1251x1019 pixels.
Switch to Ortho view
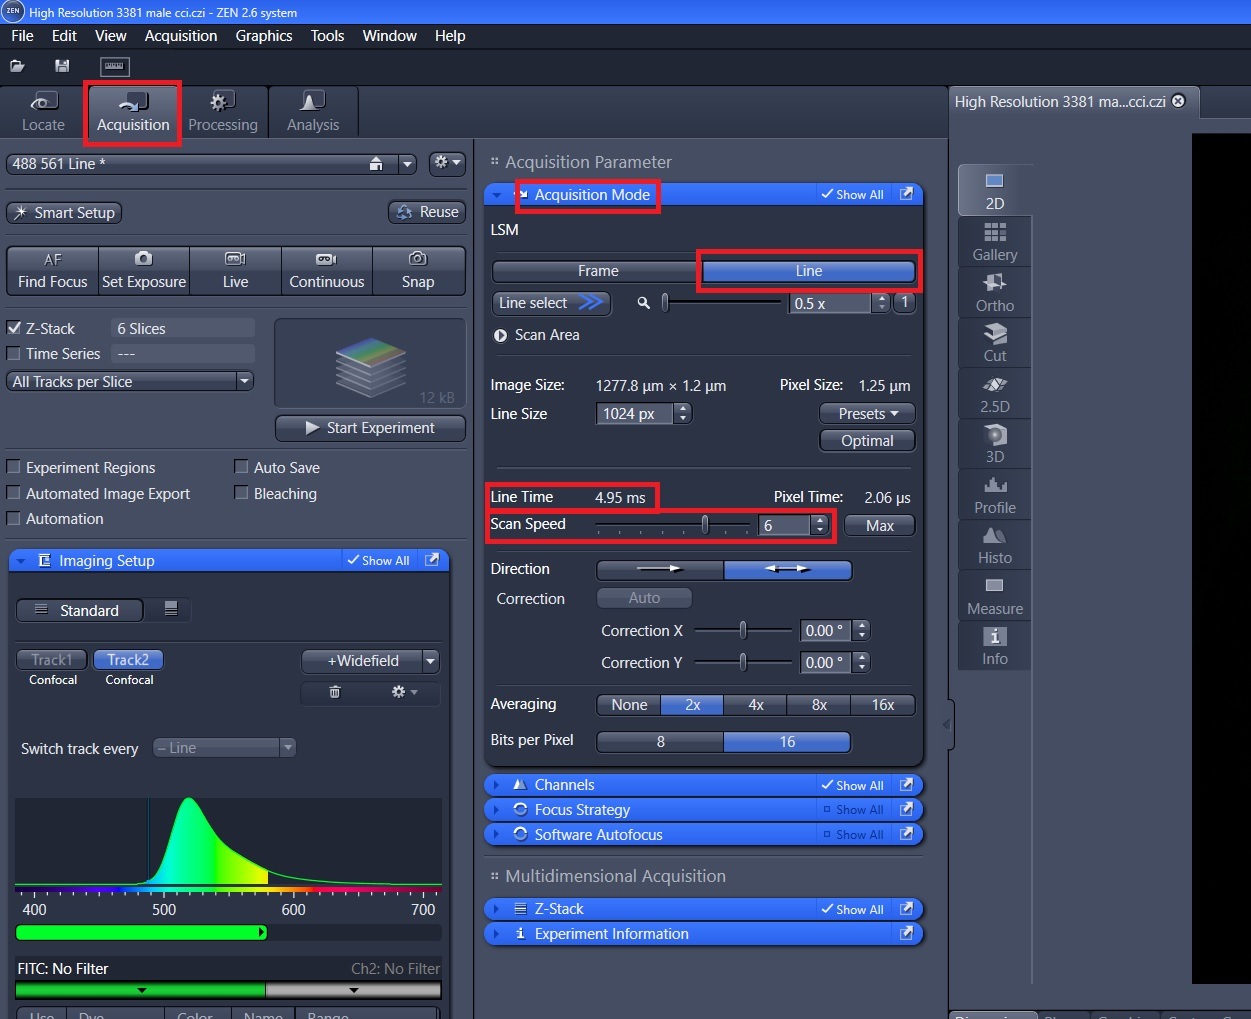994,292
